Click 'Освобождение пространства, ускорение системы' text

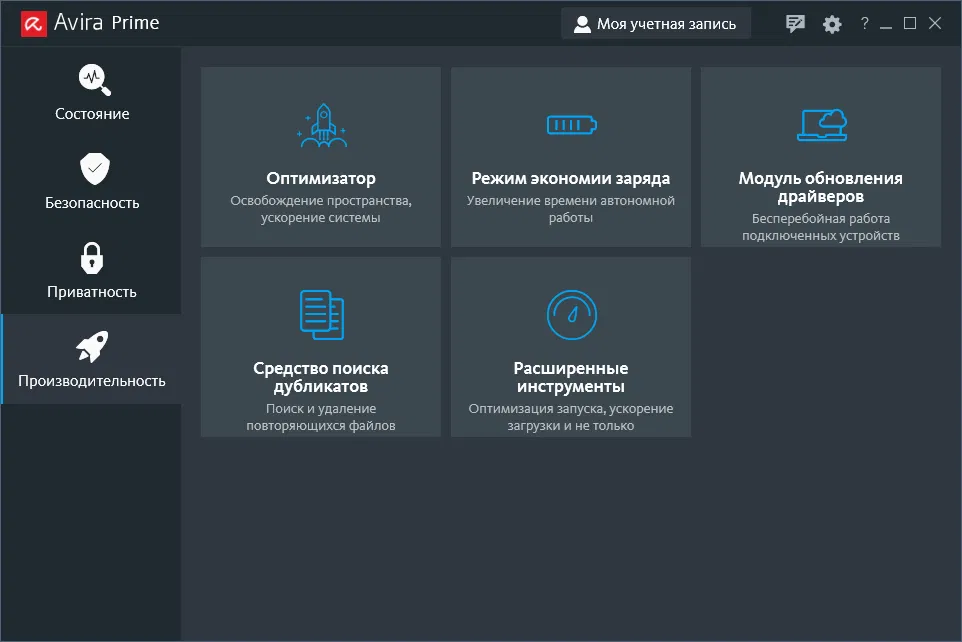point(321,209)
